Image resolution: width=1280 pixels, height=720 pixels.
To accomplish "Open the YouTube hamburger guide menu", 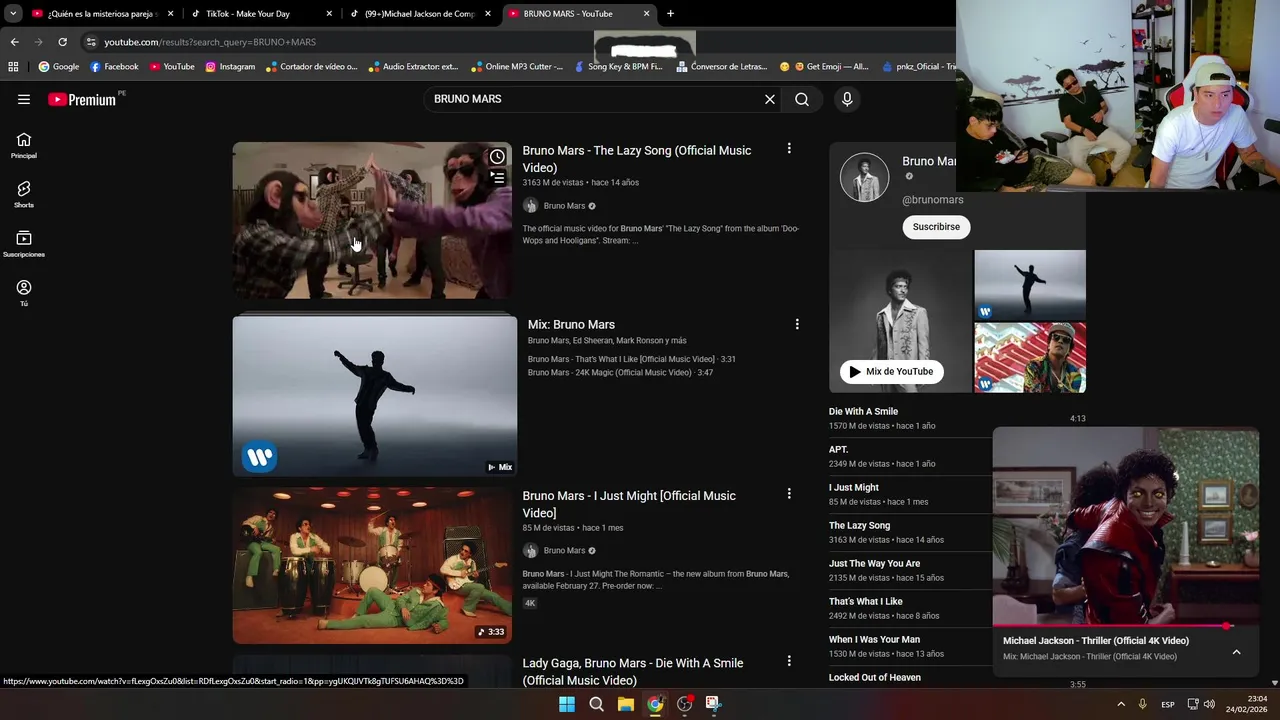I will coord(24,99).
